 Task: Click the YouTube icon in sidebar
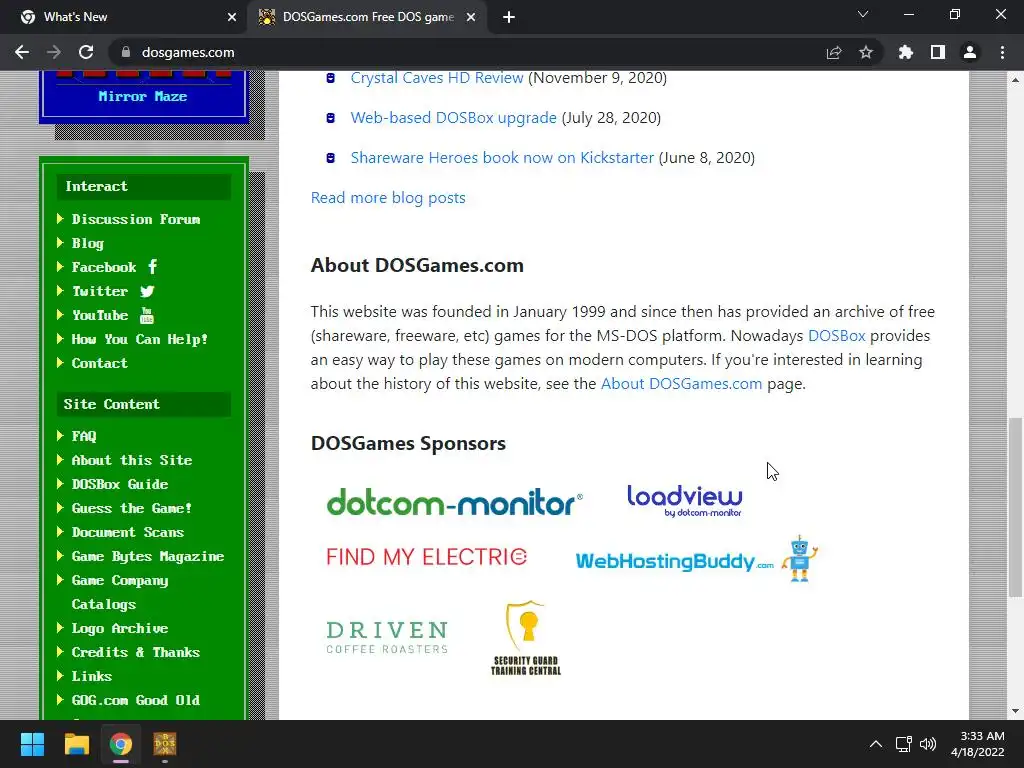147,315
